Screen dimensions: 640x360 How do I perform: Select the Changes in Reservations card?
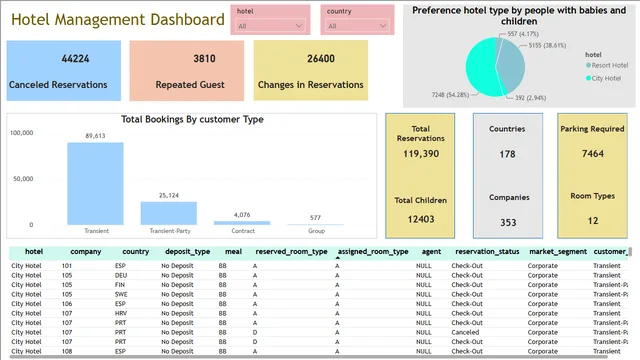(311, 70)
